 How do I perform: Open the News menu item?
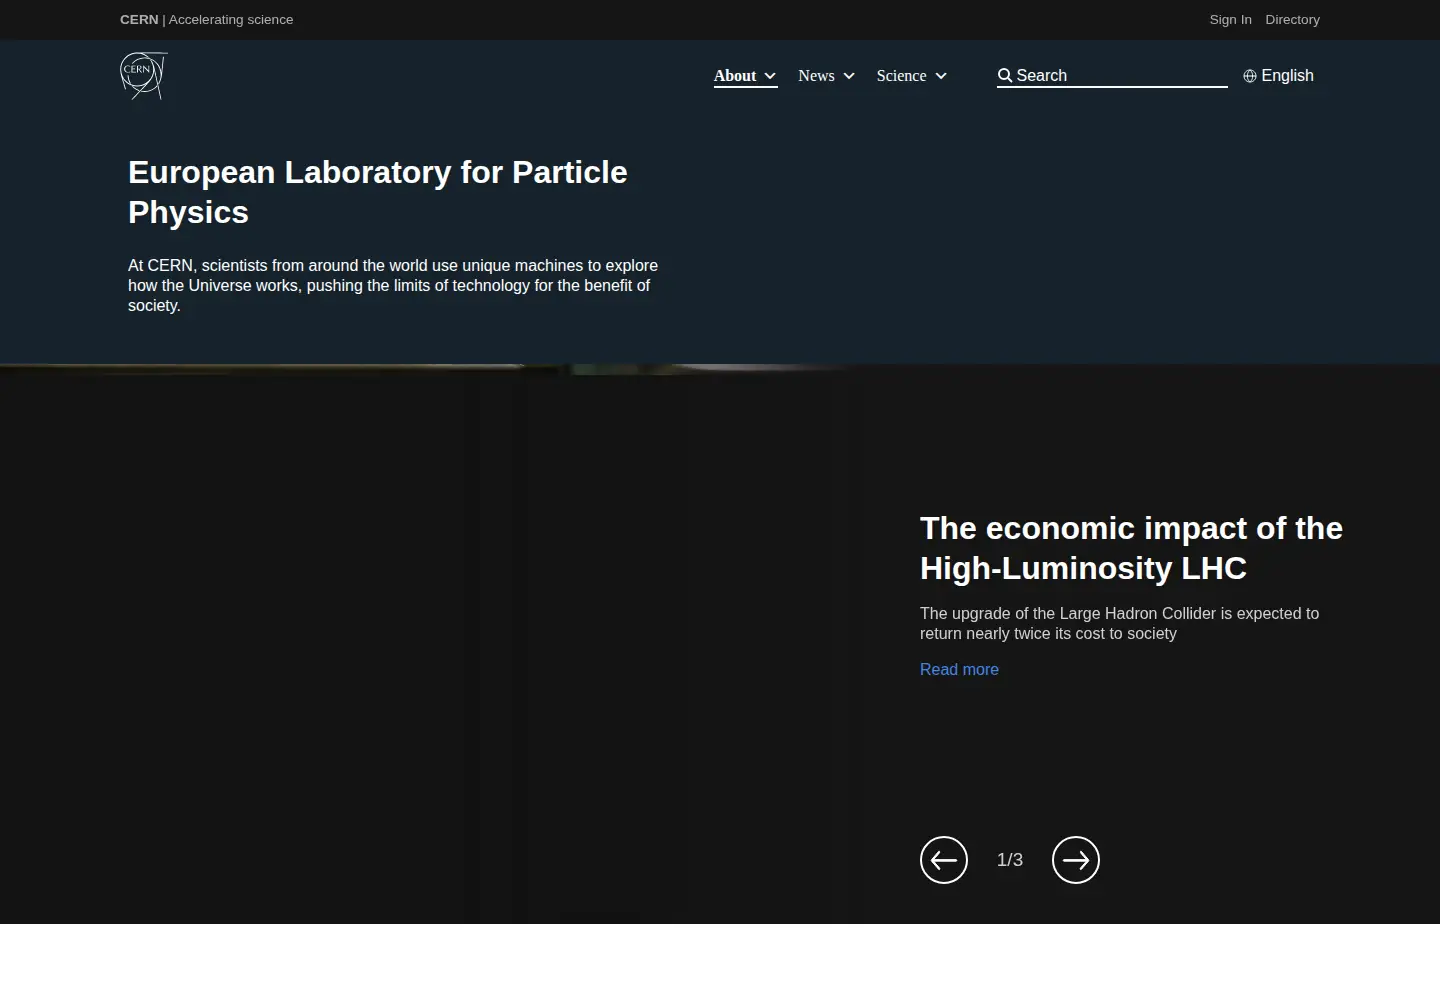click(x=816, y=76)
